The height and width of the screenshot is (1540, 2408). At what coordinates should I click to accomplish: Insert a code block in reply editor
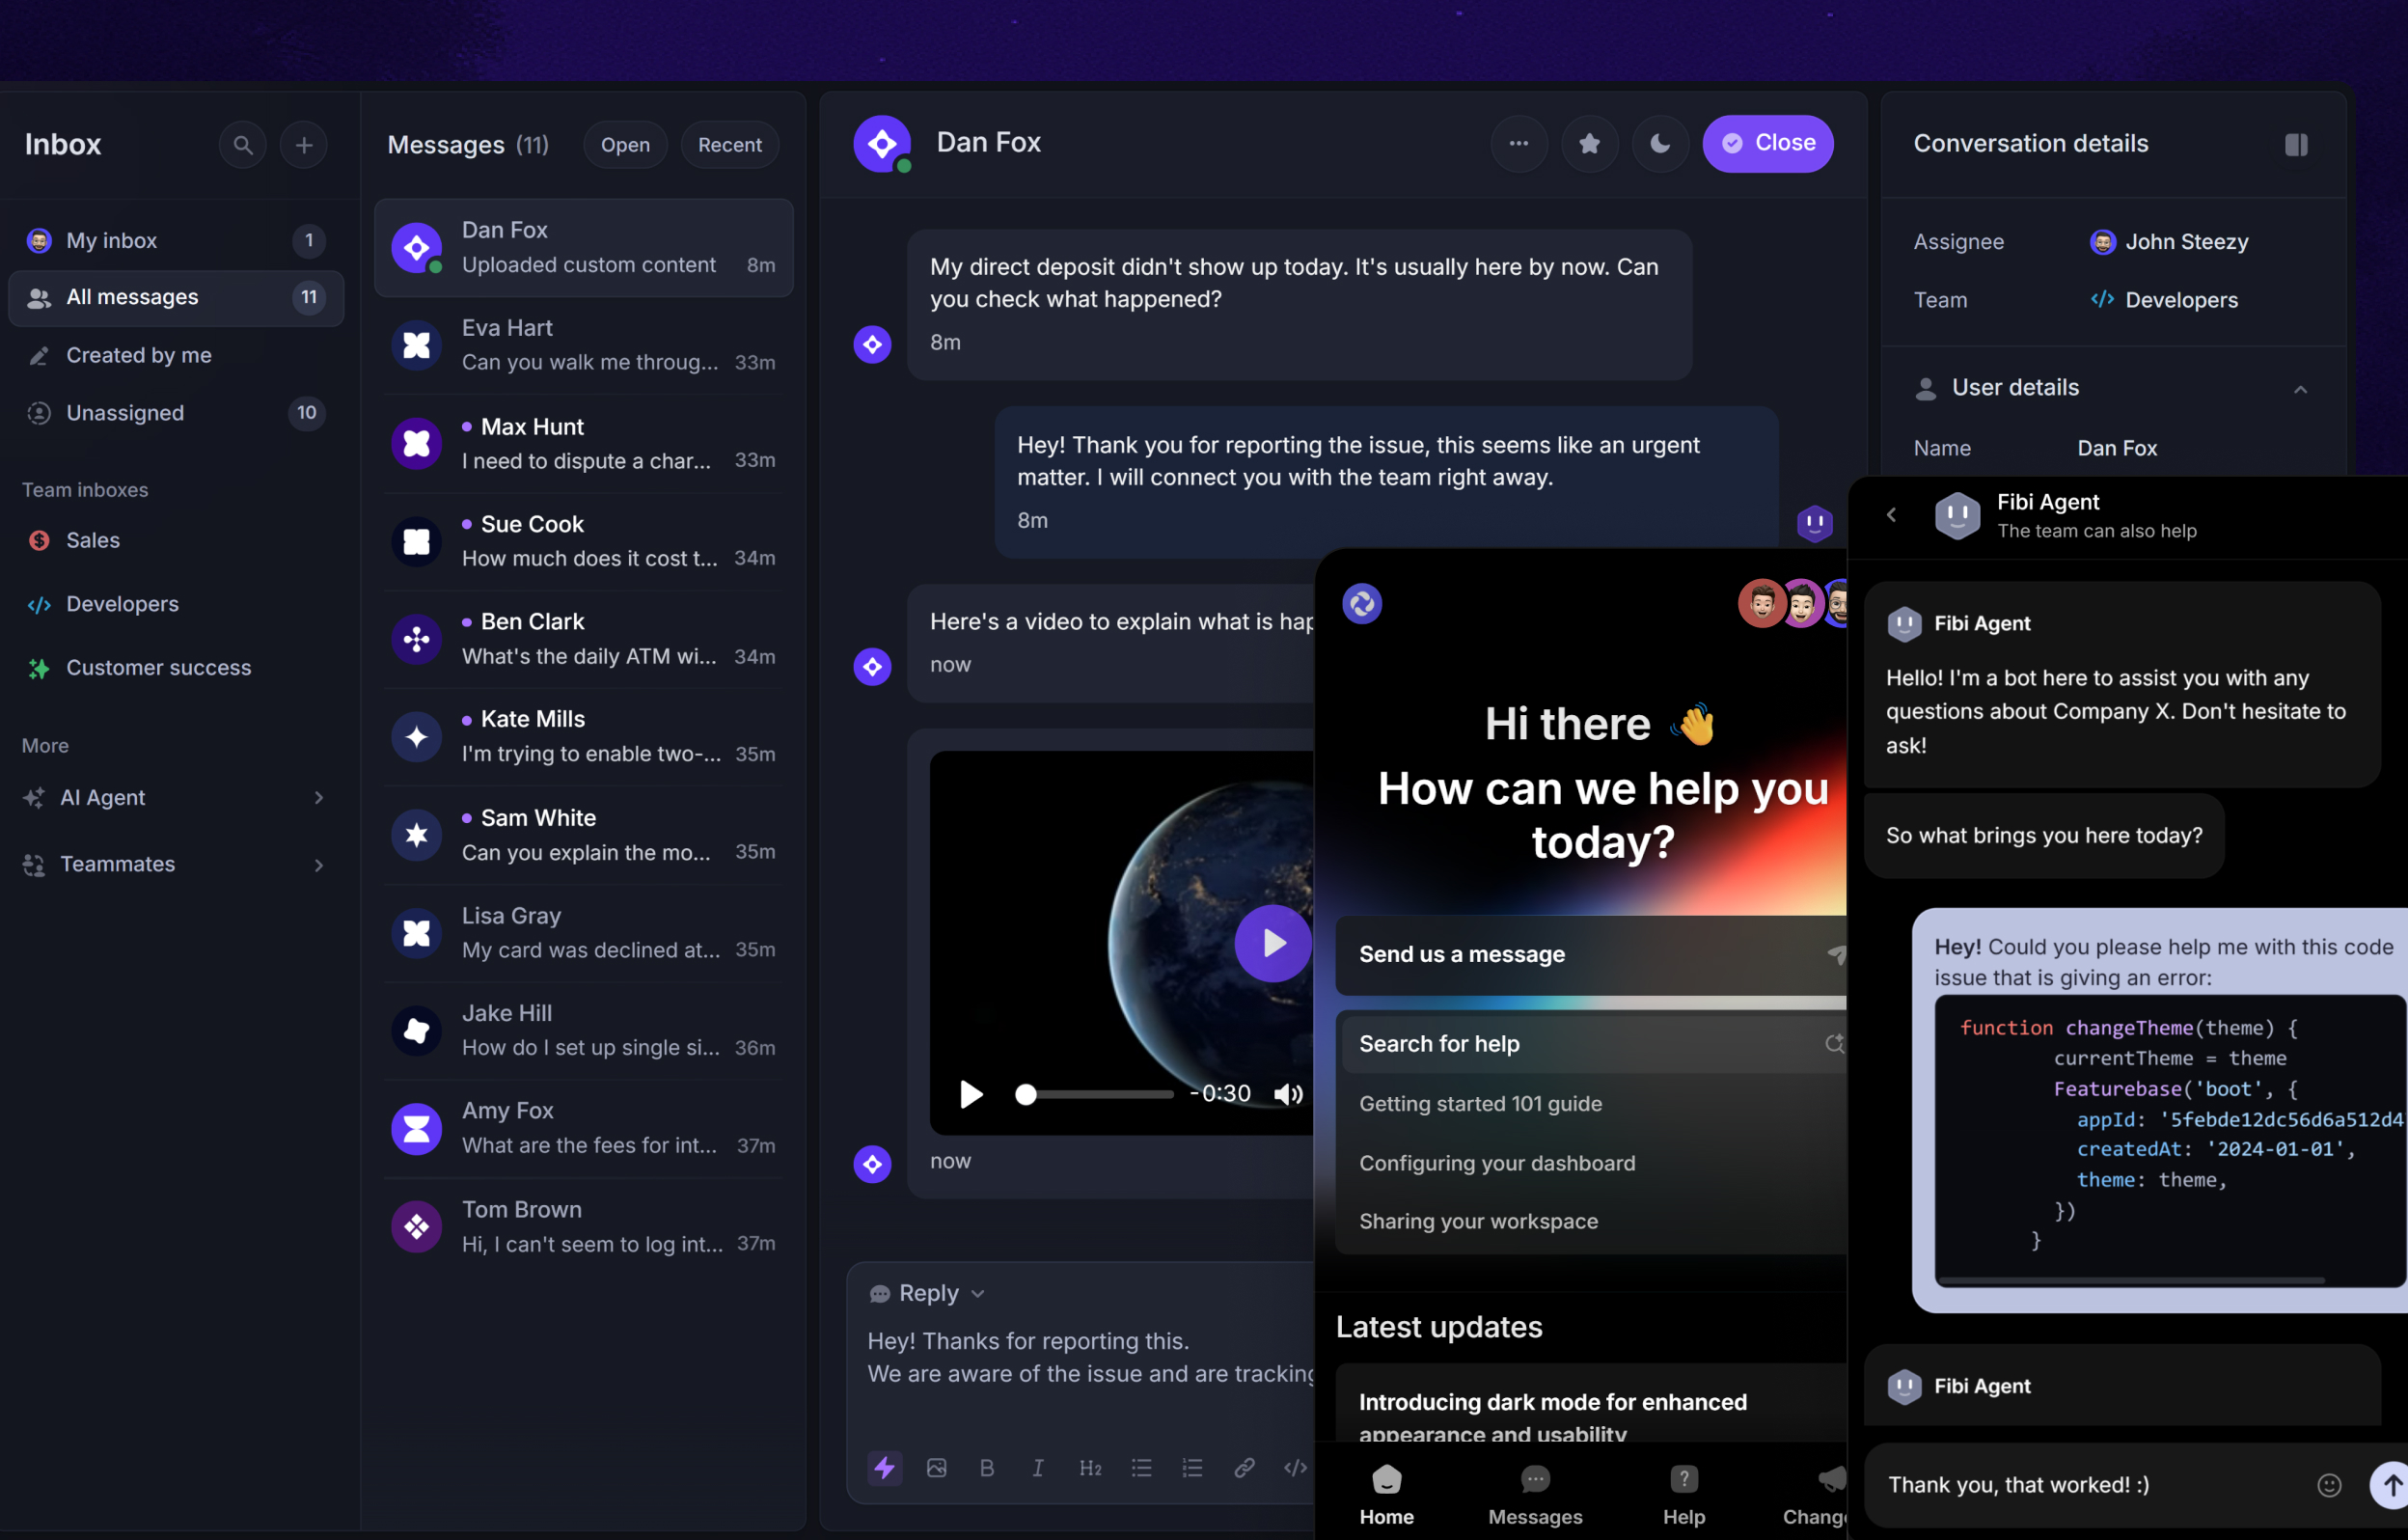pyautogui.click(x=1295, y=1467)
